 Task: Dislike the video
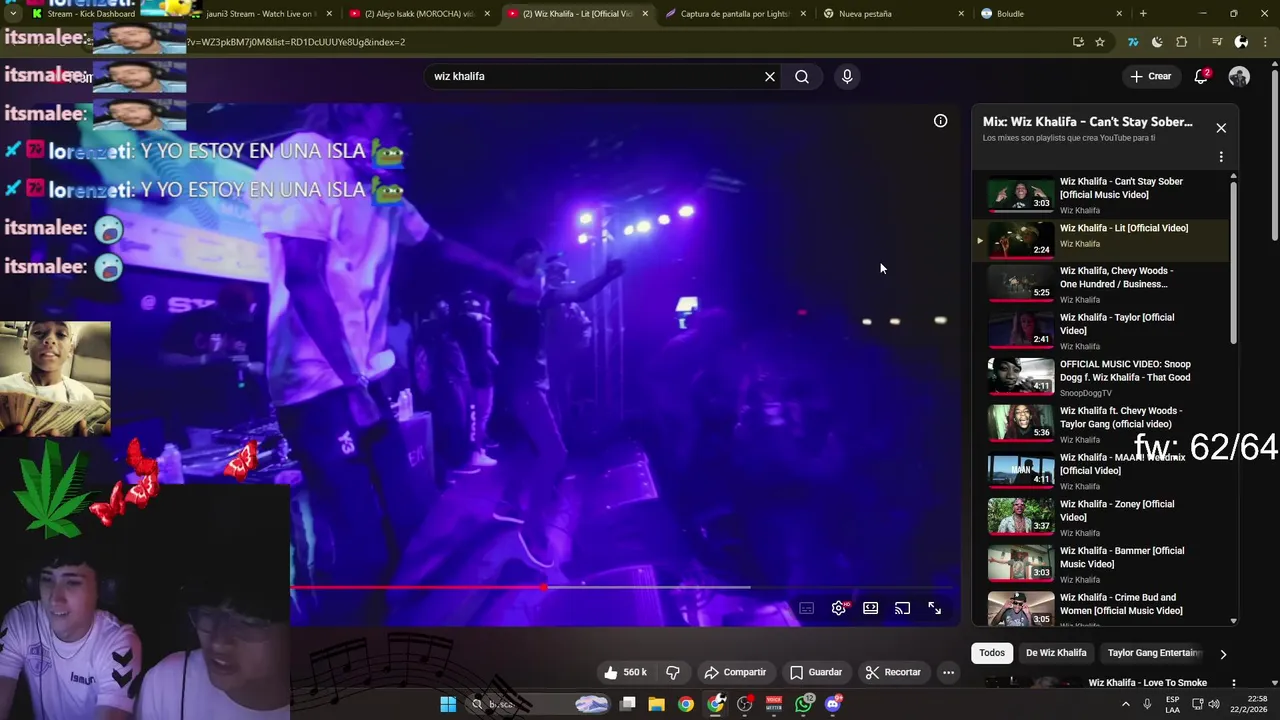click(673, 672)
